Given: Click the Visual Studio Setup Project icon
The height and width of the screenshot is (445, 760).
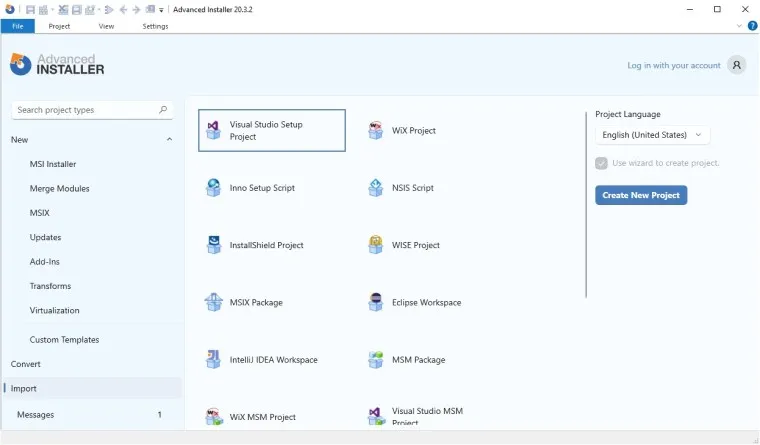Looking at the screenshot, I should [x=213, y=130].
